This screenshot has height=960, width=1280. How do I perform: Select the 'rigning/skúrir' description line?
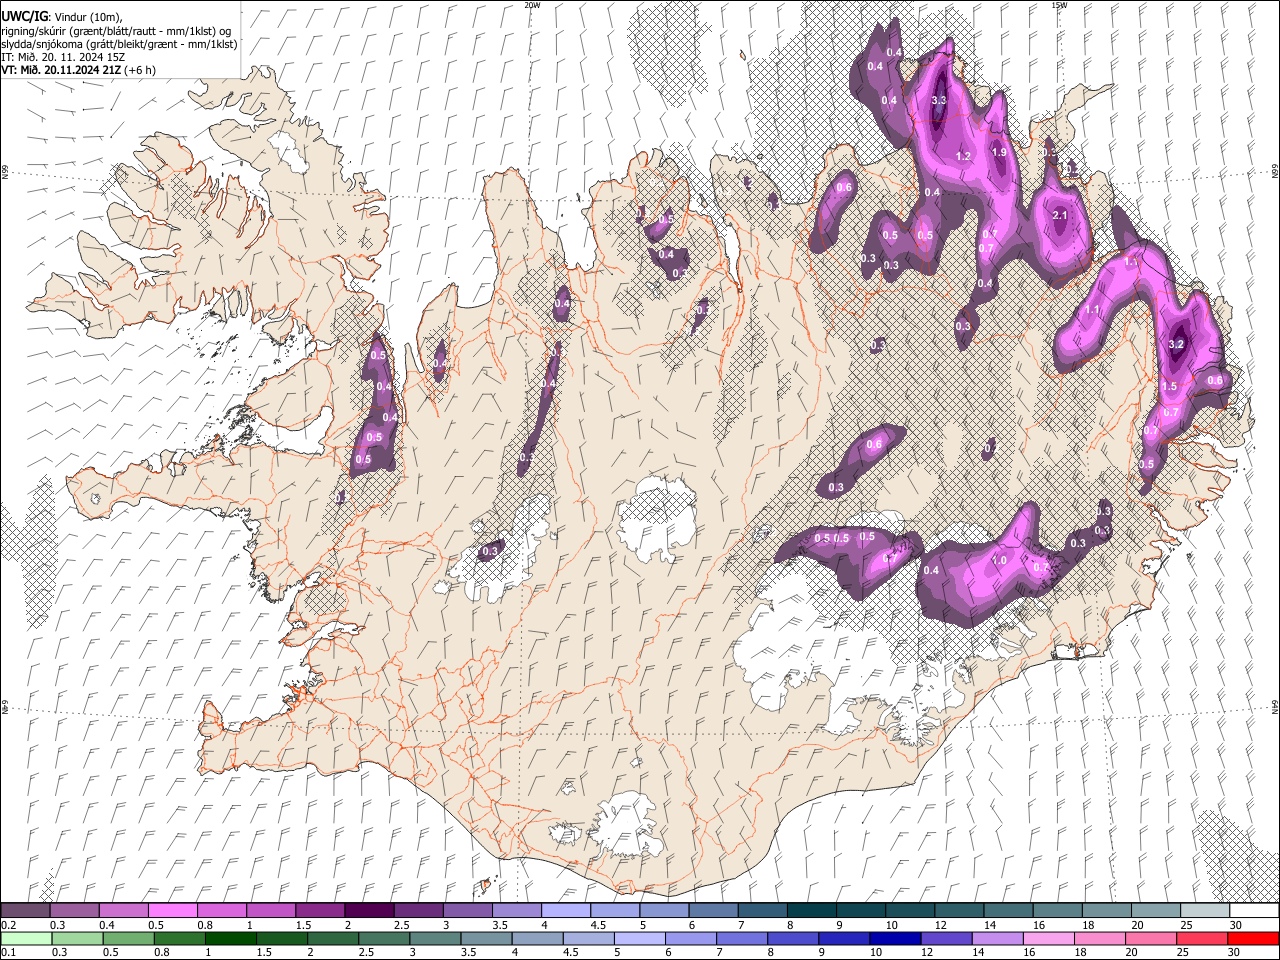[x=117, y=31]
